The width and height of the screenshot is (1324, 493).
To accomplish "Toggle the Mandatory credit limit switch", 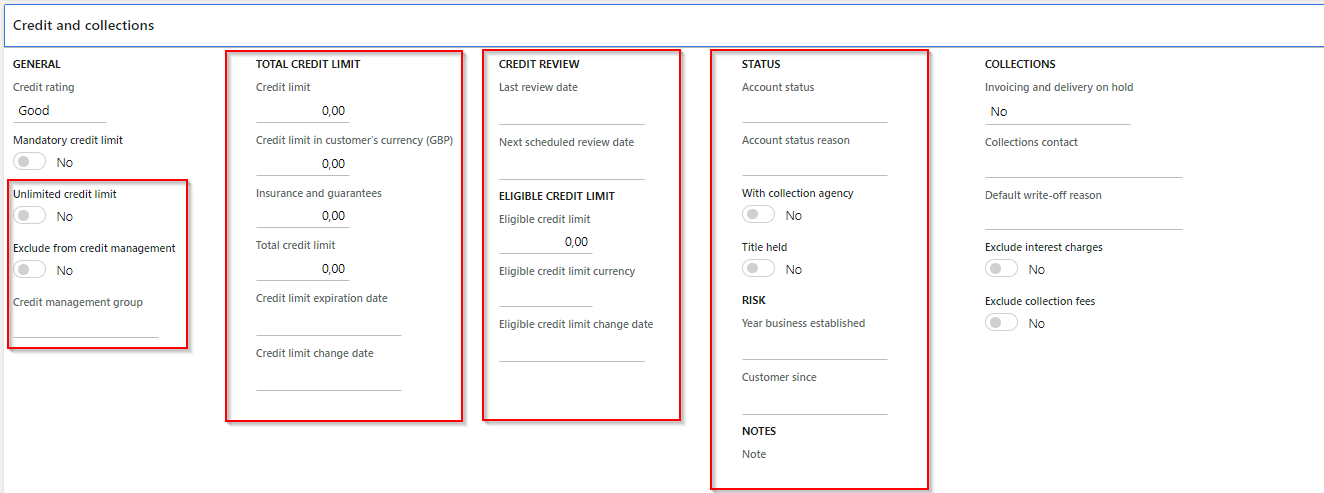I will pyautogui.click(x=30, y=162).
